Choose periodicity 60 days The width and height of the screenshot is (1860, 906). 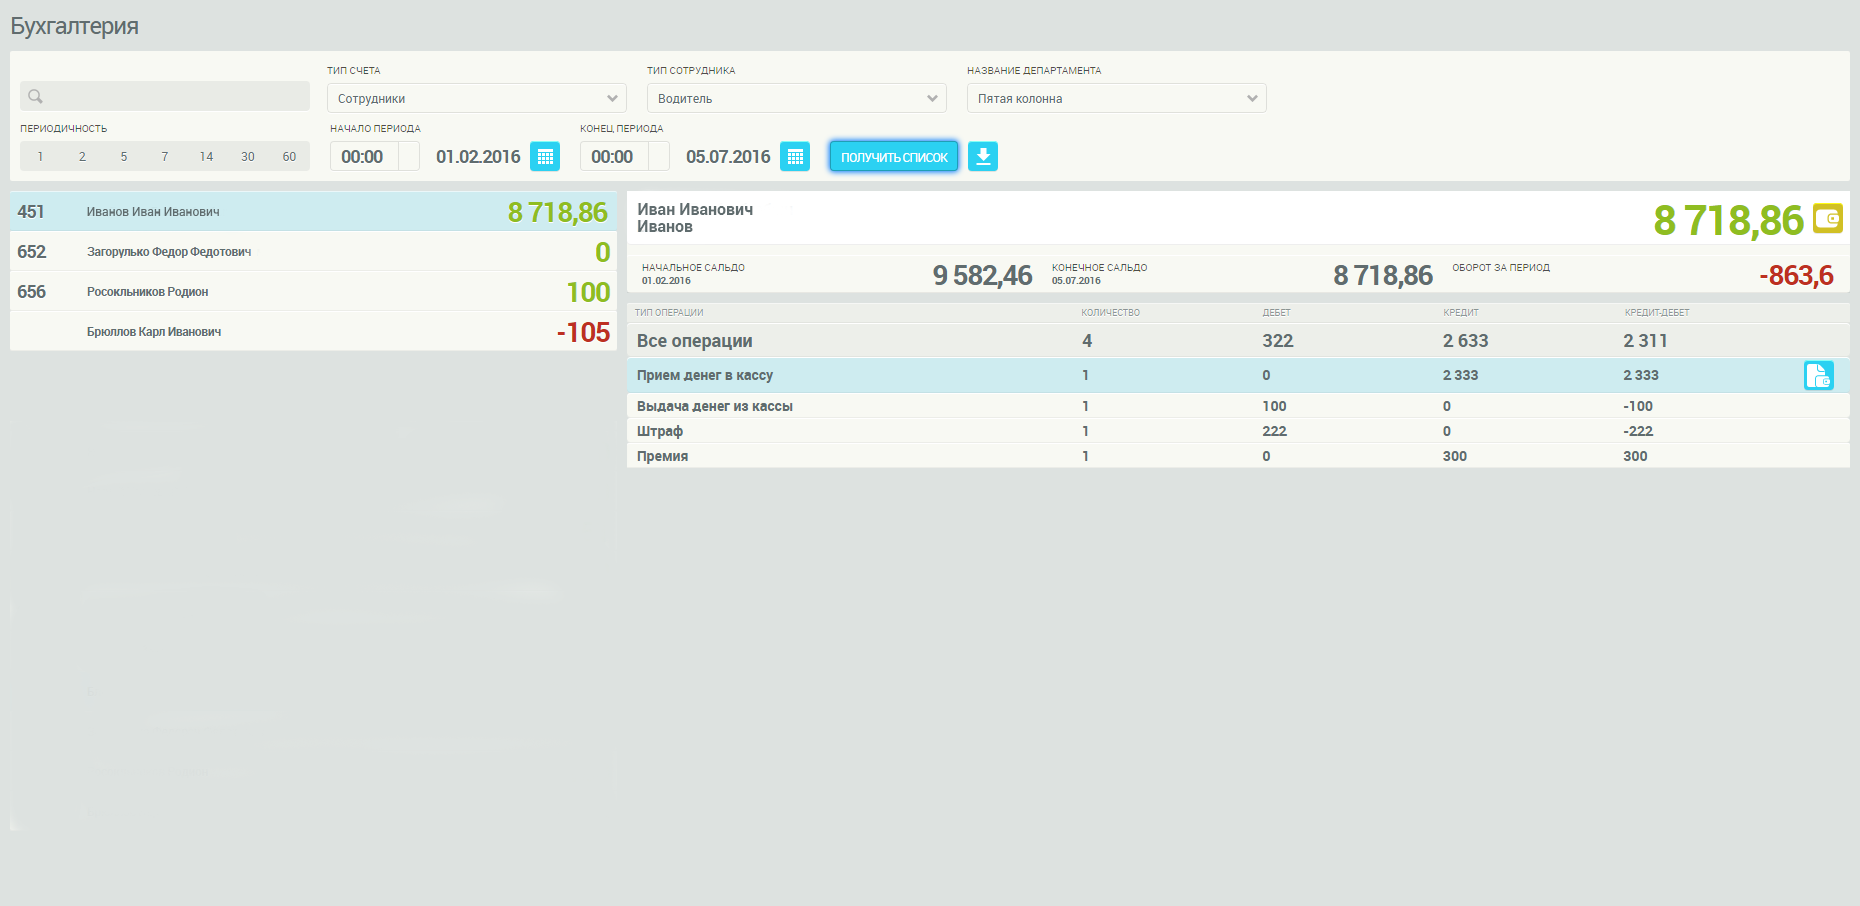click(289, 157)
